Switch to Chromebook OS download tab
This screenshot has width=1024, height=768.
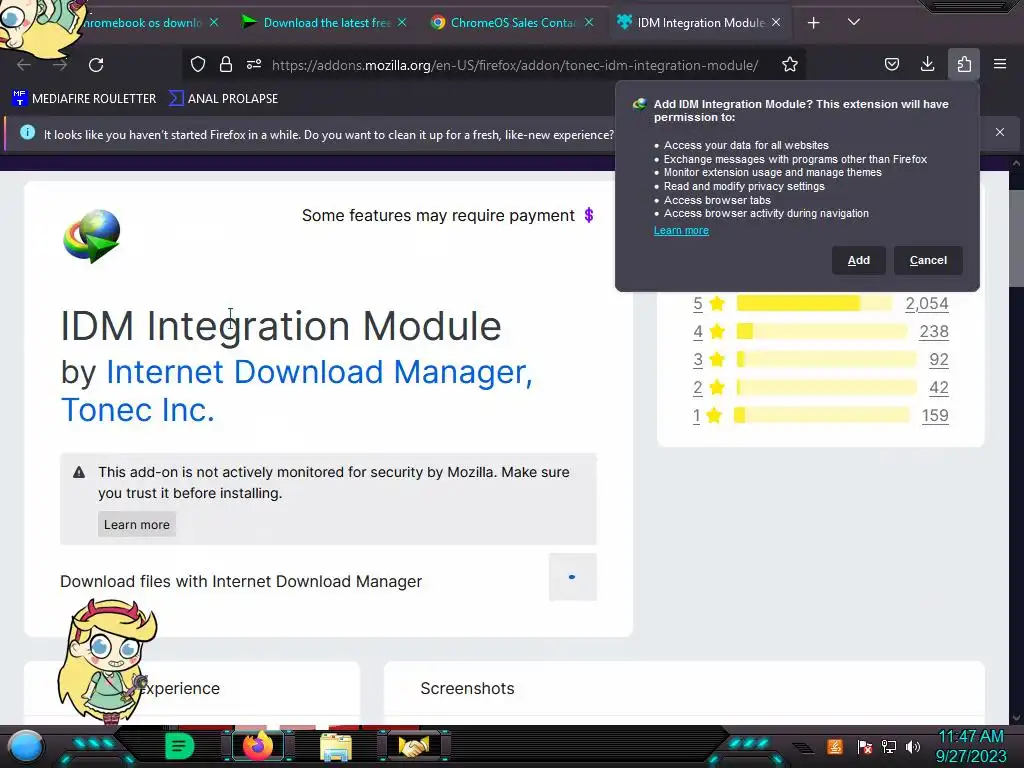(x=142, y=23)
